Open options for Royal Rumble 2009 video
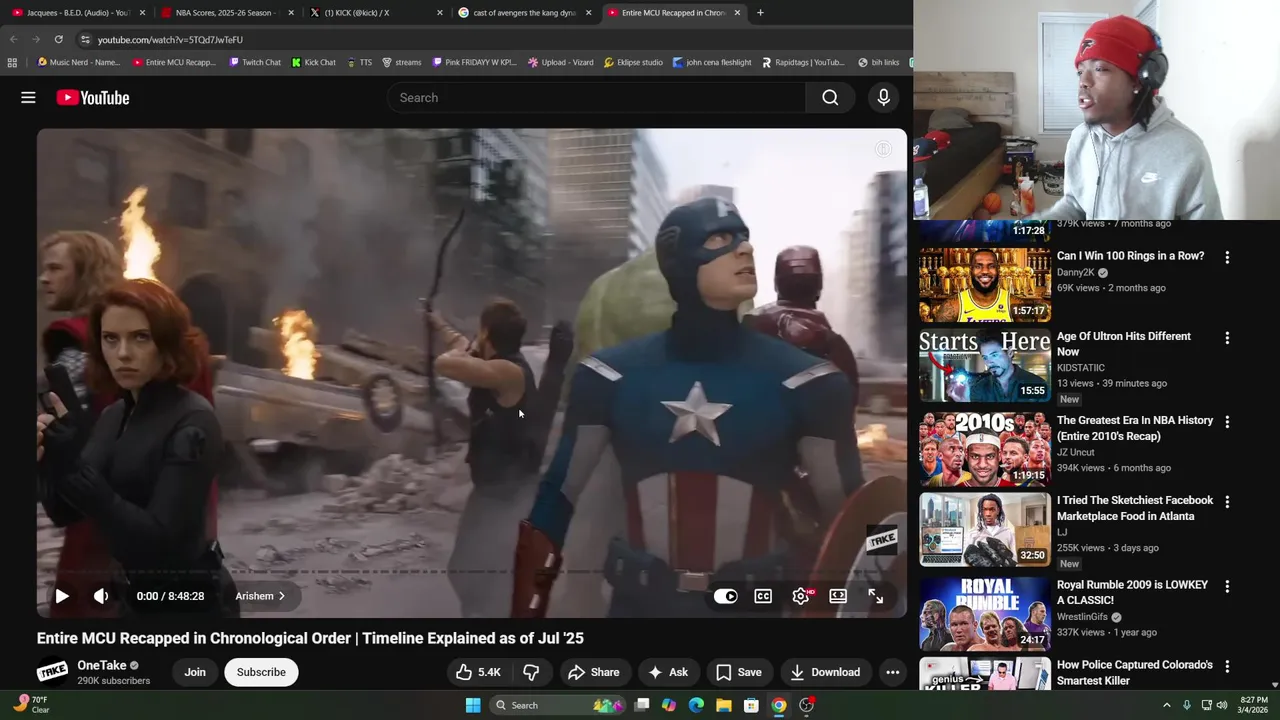Viewport: 1280px width, 720px height. click(1227, 586)
